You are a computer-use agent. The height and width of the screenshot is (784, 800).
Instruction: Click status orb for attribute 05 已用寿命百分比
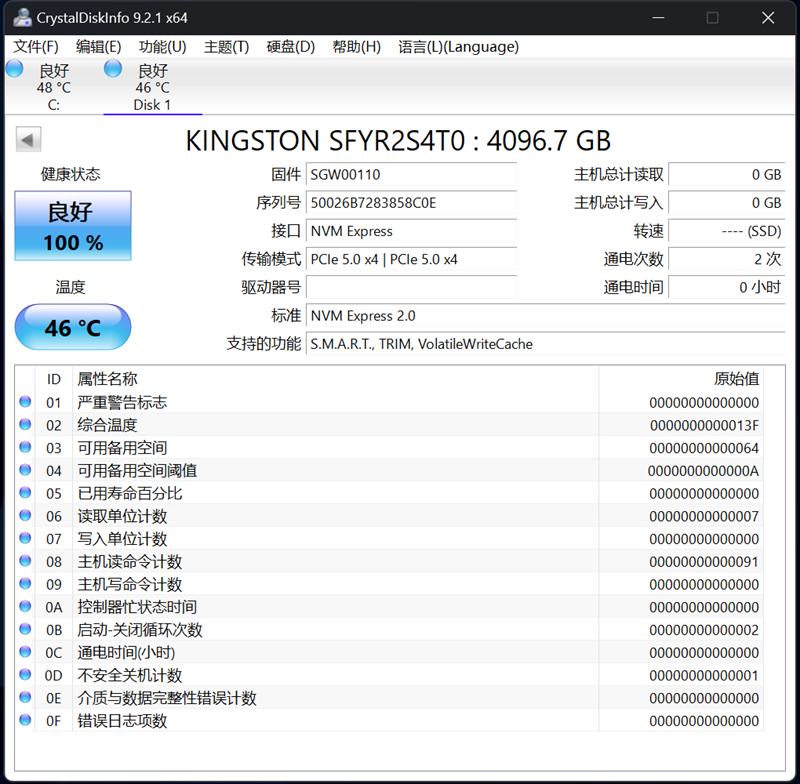[26, 493]
